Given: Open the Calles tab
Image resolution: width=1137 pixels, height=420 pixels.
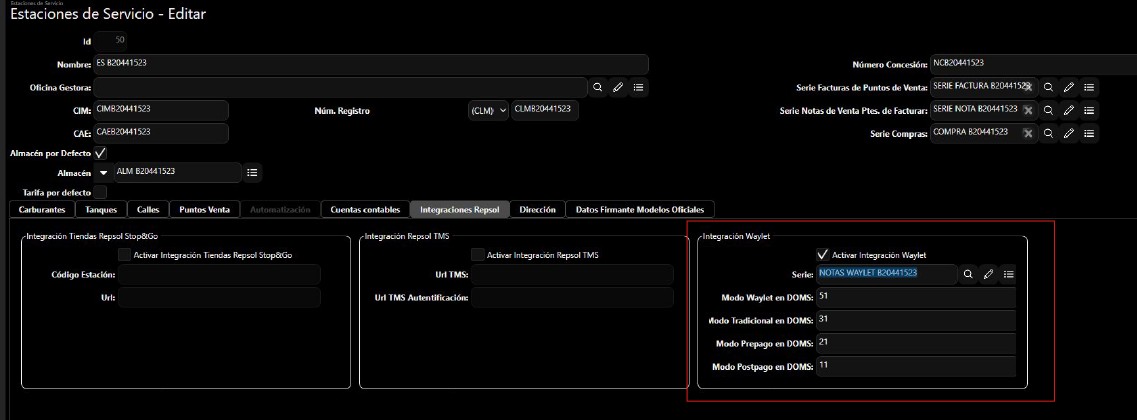Looking at the screenshot, I should click(x=148, y=210).
